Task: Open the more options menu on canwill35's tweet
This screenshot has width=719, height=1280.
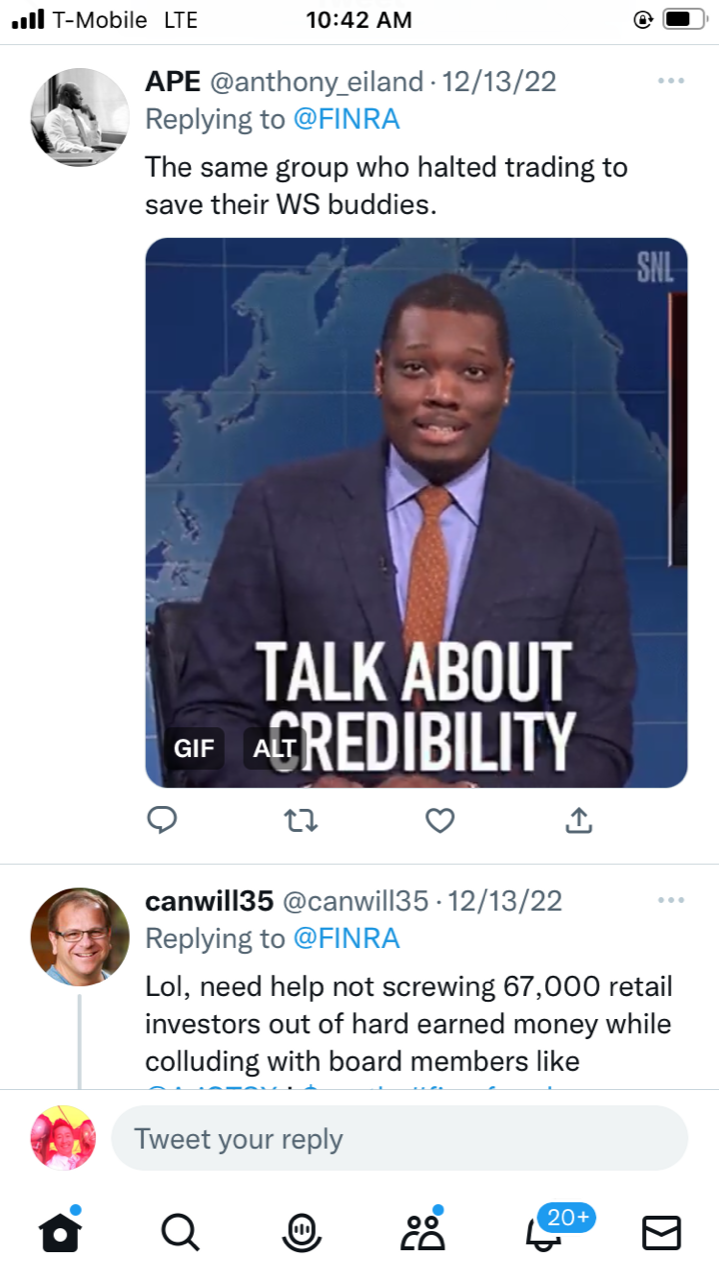Action: 670,899
